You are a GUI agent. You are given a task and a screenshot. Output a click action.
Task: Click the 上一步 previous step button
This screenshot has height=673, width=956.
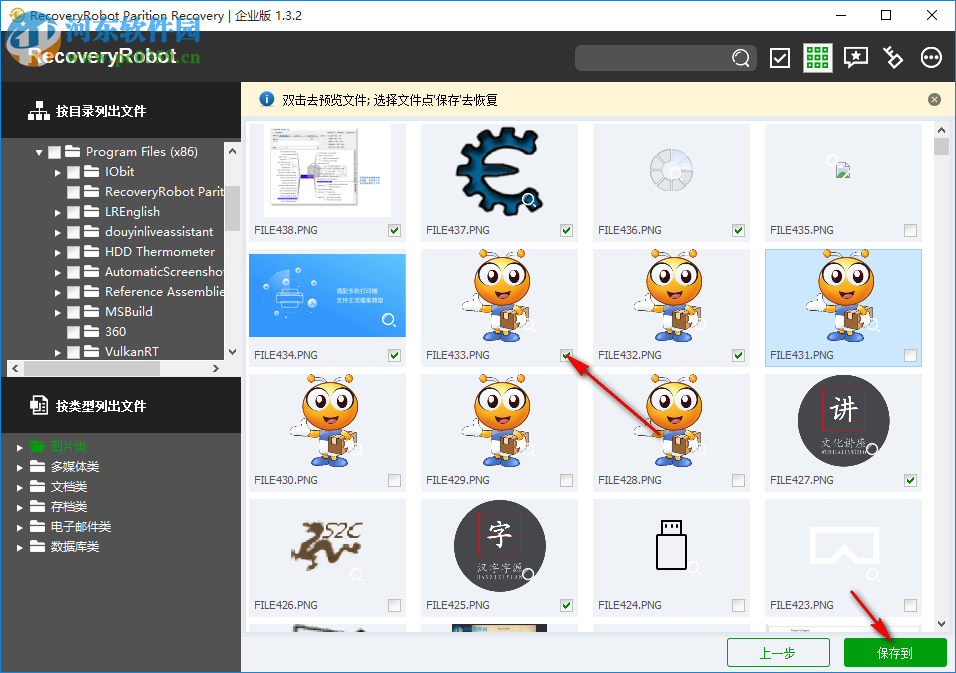pos(778,652)
